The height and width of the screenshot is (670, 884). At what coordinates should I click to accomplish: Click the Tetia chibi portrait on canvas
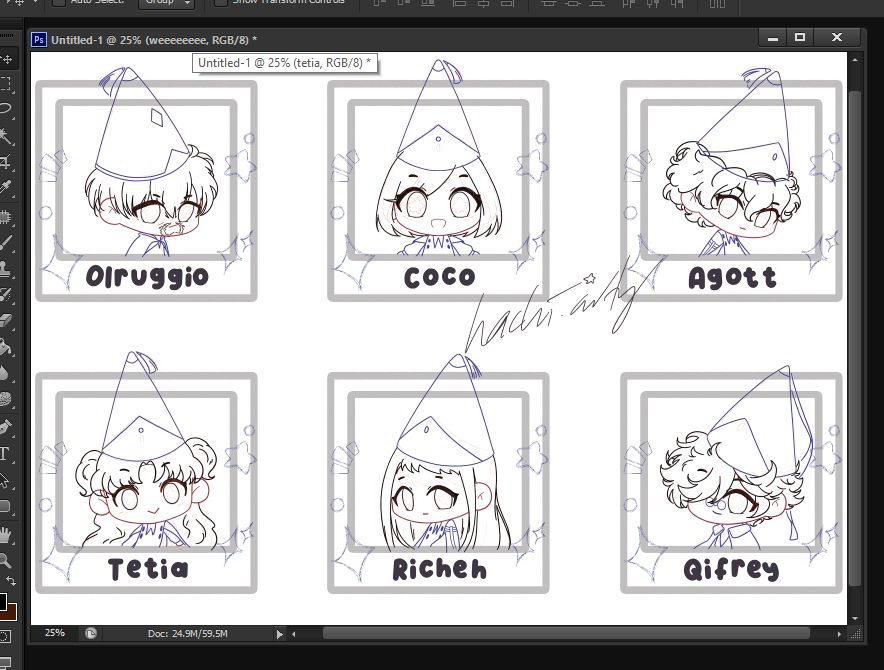click(148, 451)
